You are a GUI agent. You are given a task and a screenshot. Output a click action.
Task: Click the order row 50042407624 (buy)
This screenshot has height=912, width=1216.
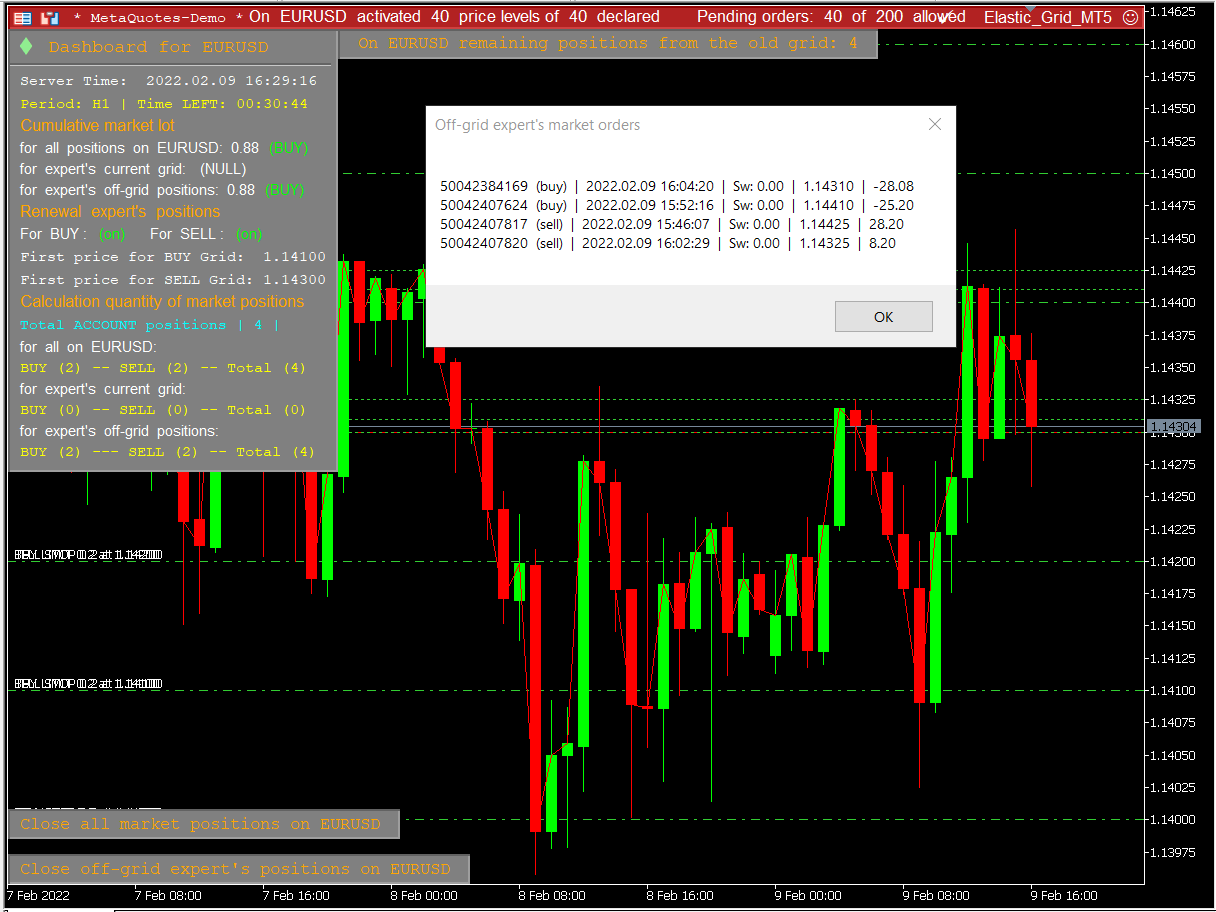pos(677,205)
